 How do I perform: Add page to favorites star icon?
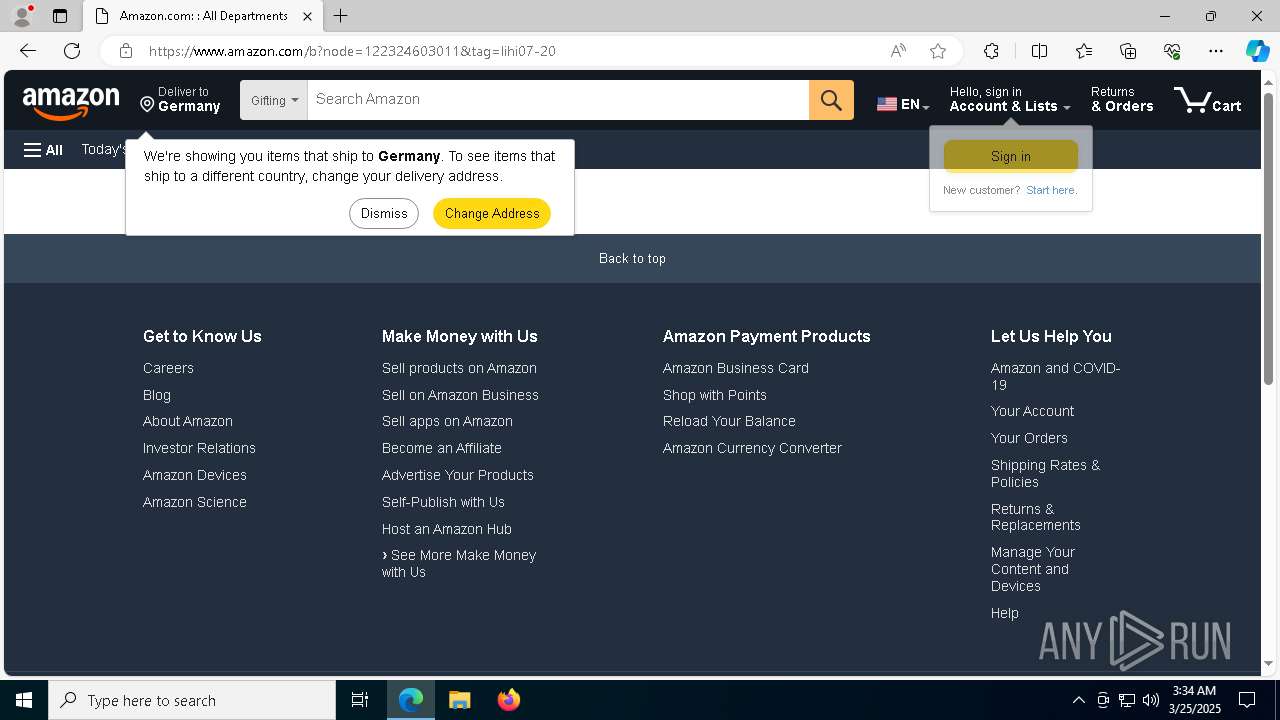coord(938,51)
